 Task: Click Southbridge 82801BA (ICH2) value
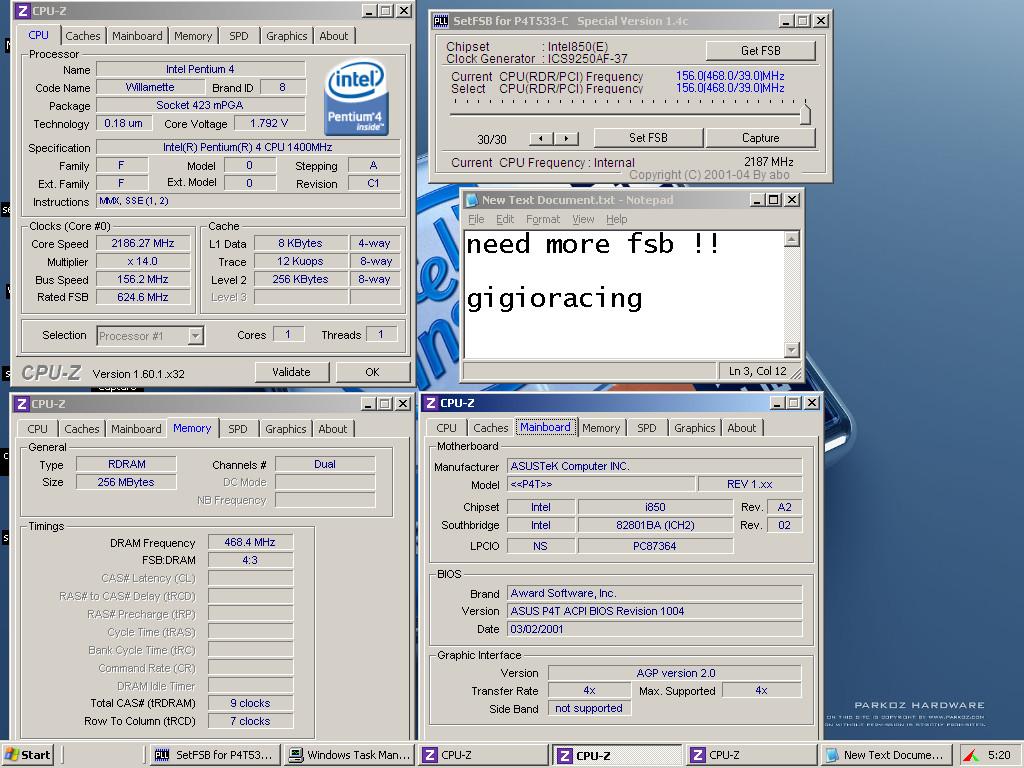[x=655, y=525]
